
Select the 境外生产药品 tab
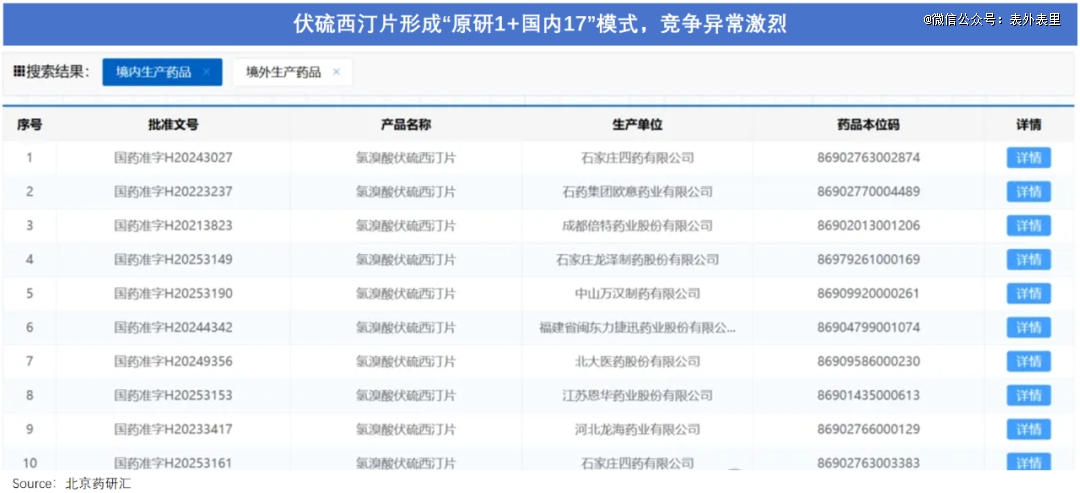coord(293,72)
